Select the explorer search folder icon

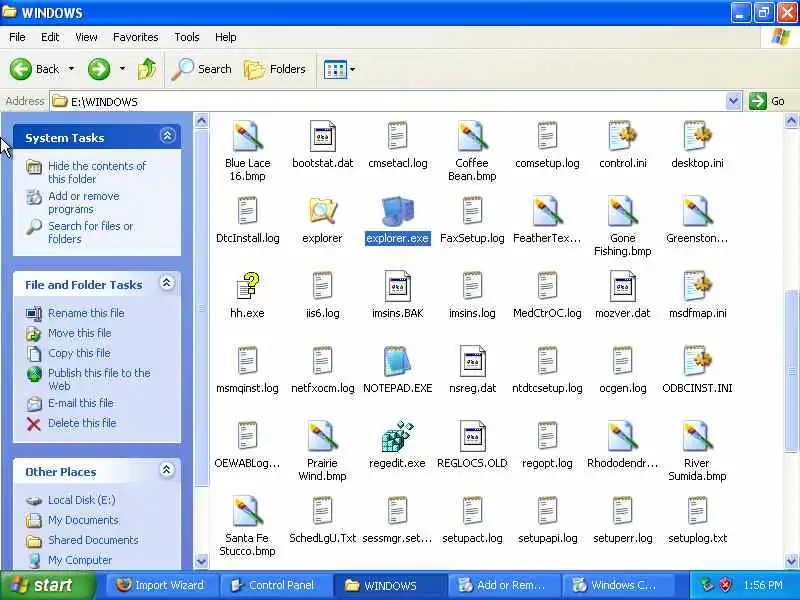tap(322, 211)
